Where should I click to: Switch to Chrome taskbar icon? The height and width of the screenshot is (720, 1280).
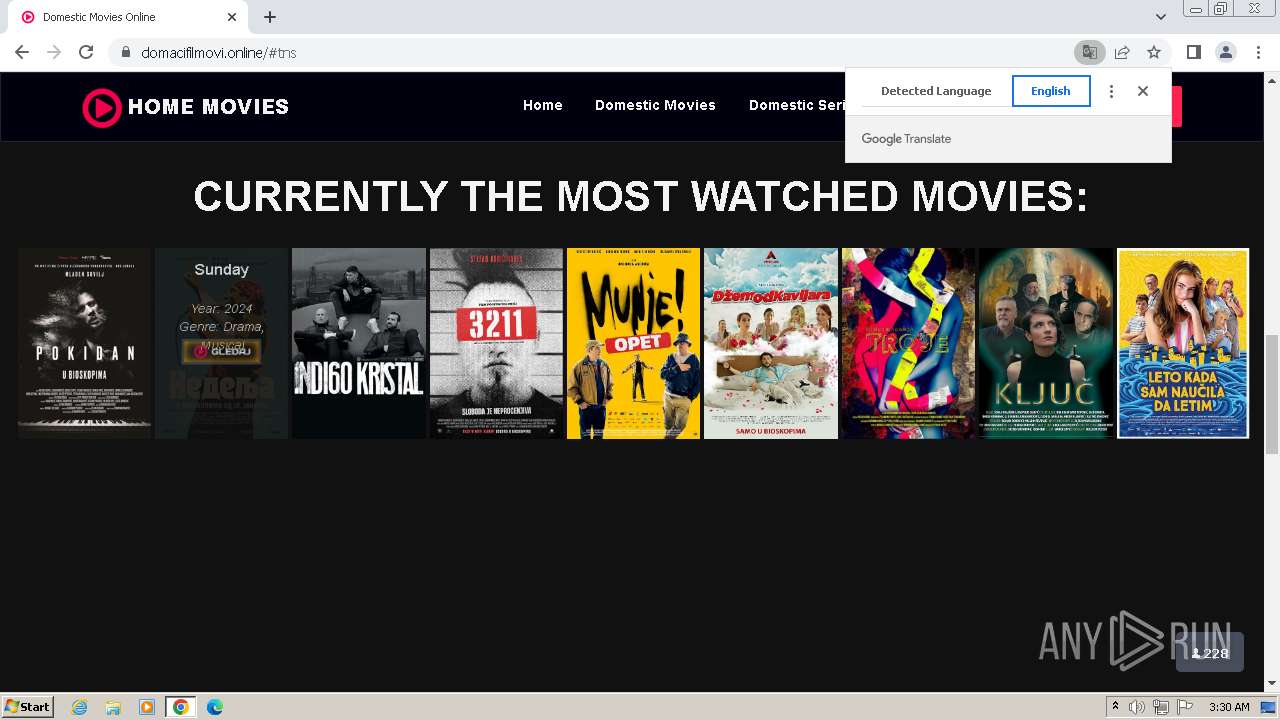(180, 707)
